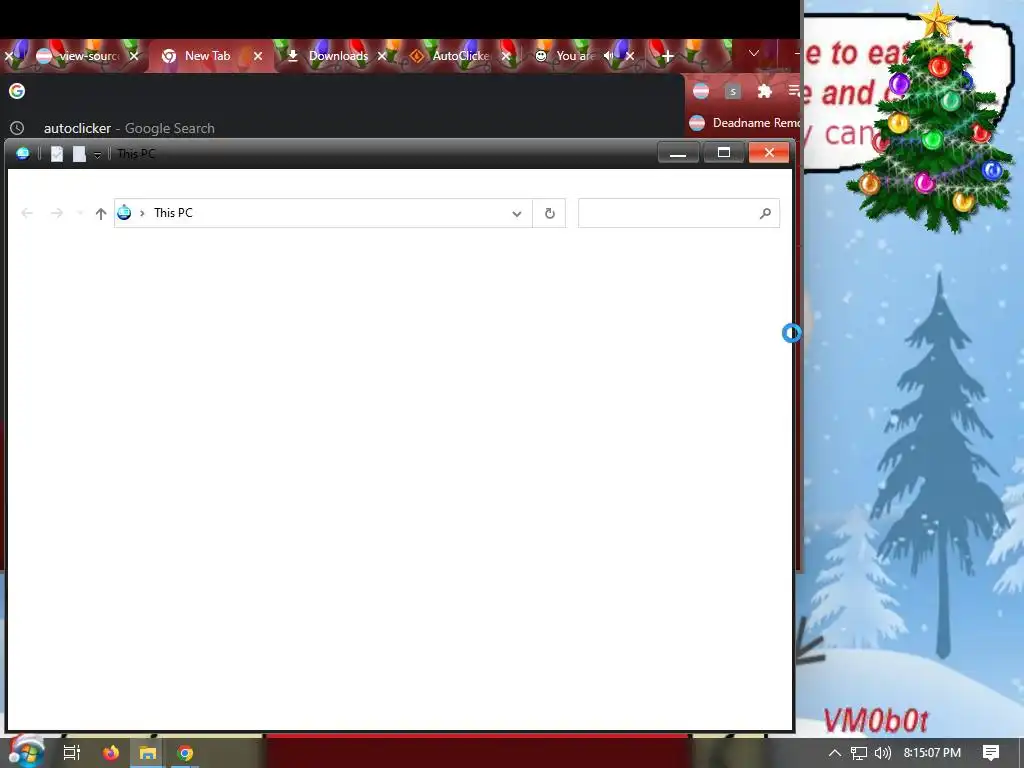1024x768 pixels.
Task: Click the This PC icon in address bar
Action: pyautogui.click(x=124, y=212)
